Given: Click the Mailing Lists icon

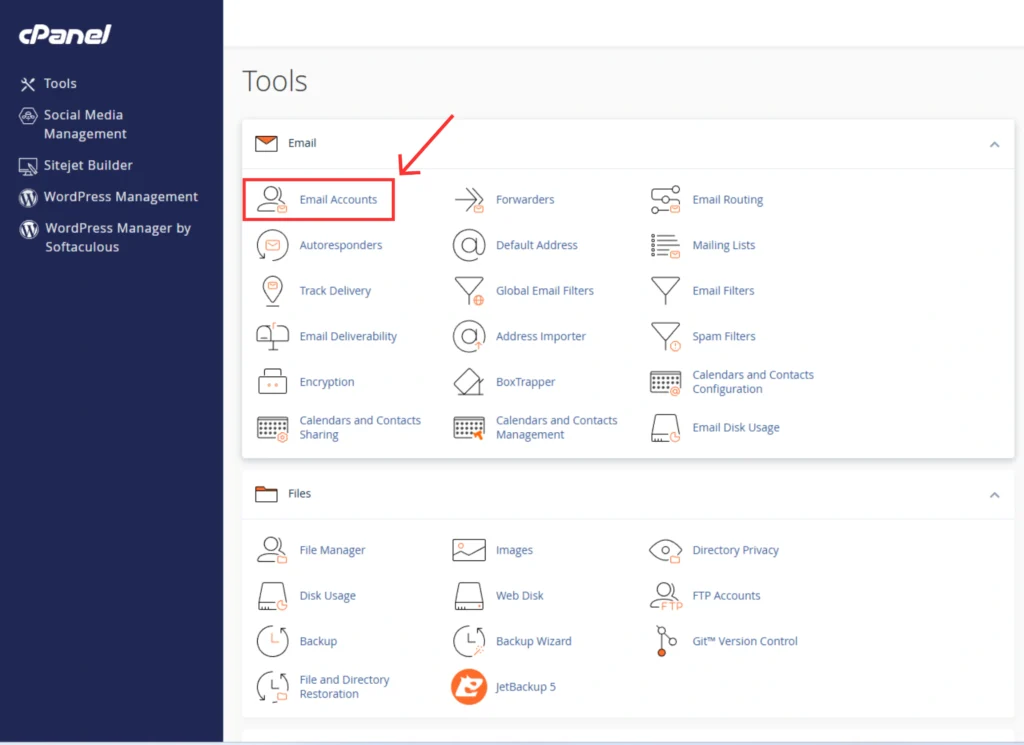Looking at the screenshot, I should click(665, 246).
